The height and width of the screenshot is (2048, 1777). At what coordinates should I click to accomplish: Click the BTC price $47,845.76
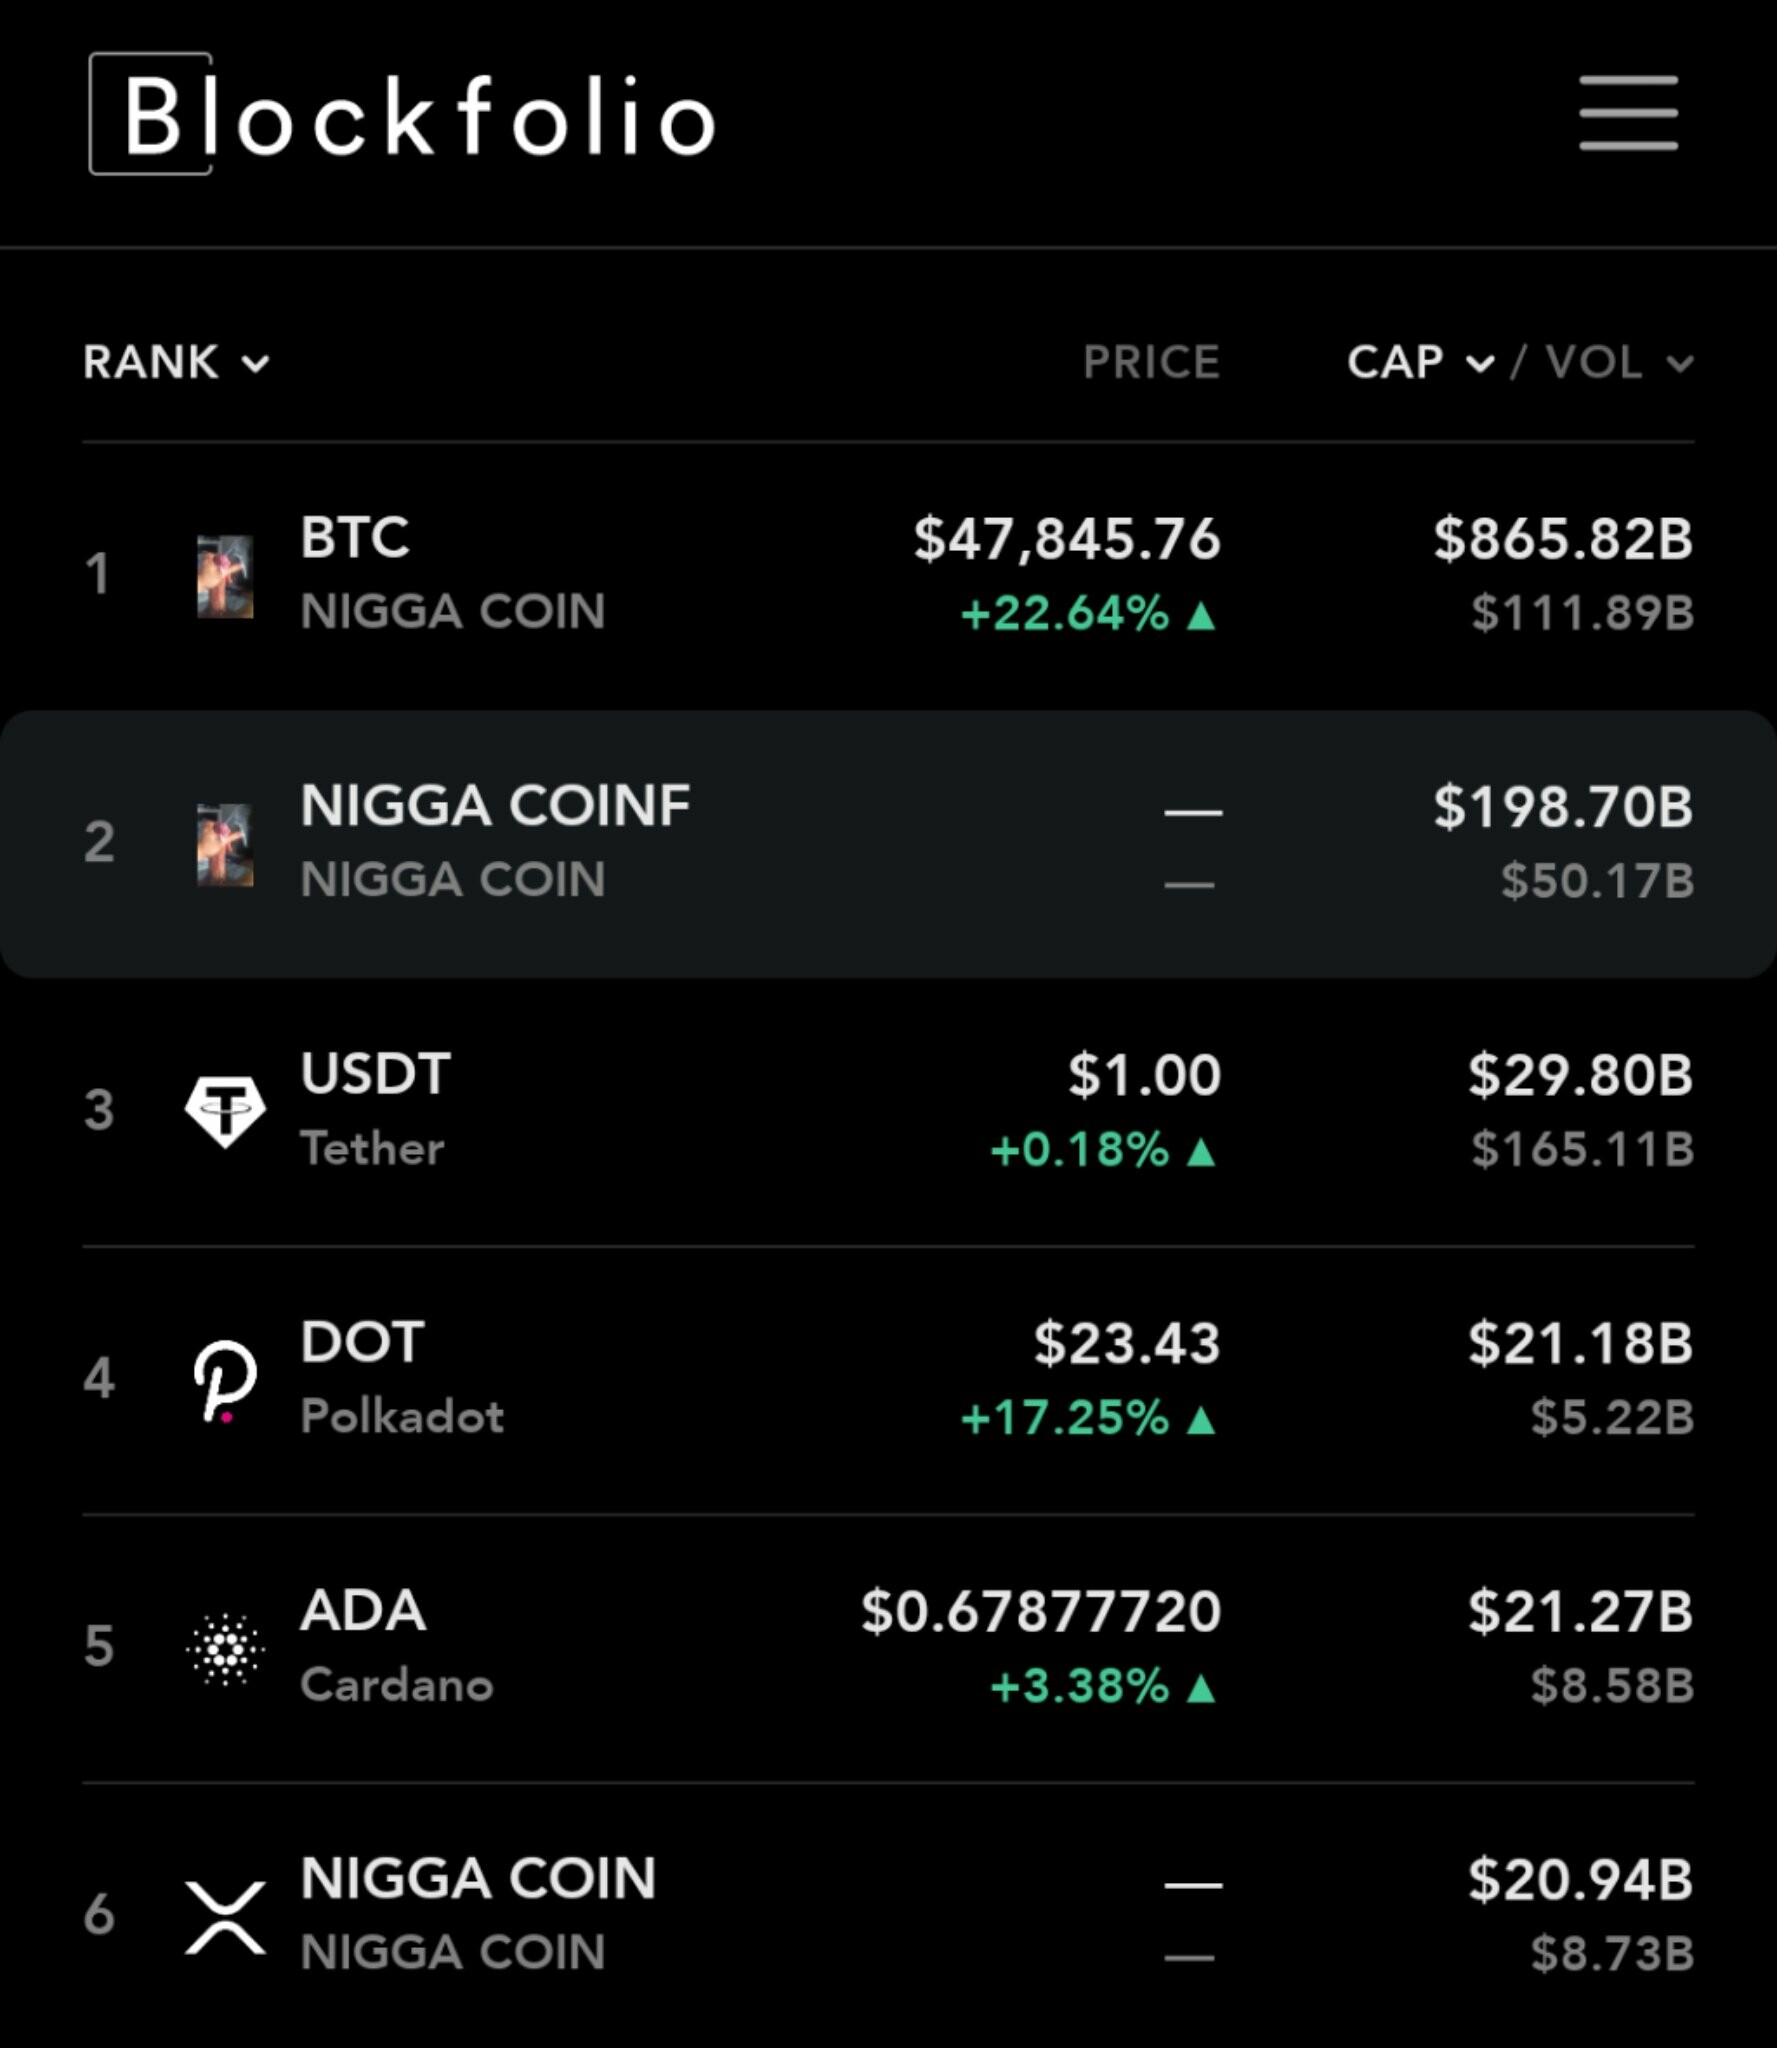[1067, 538]
